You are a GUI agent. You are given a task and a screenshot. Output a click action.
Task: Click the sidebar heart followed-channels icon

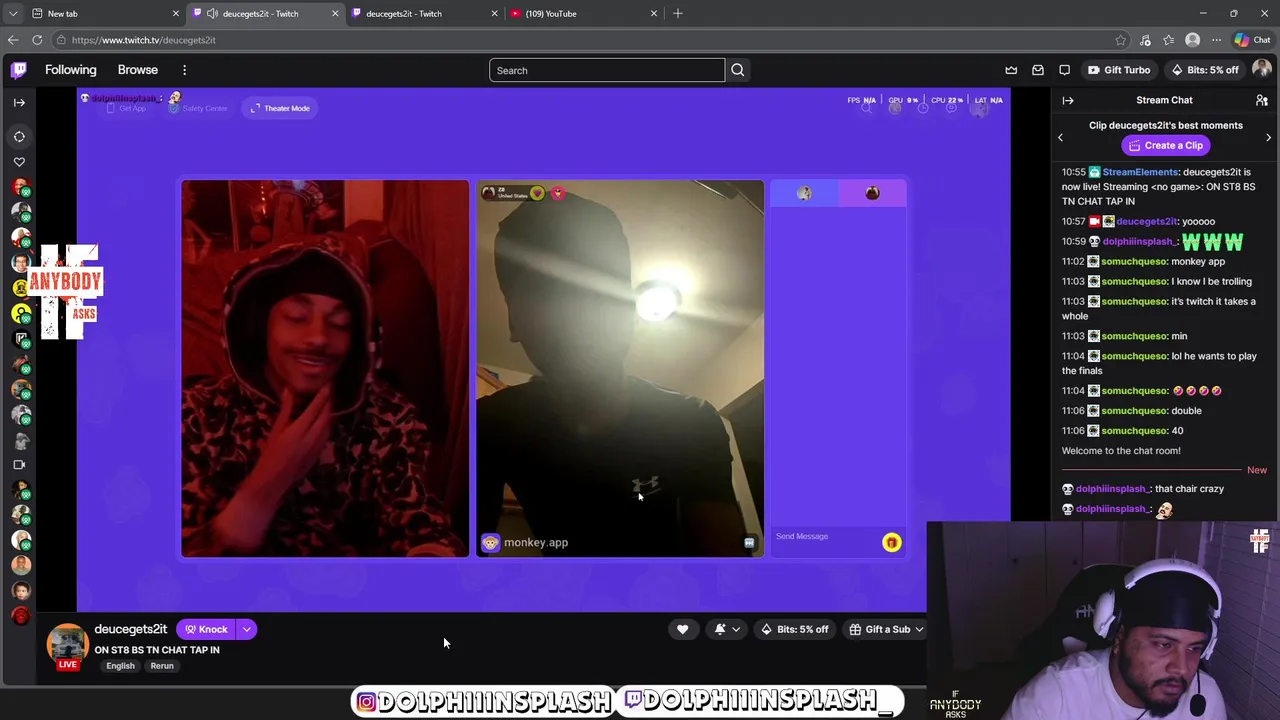coord(19,162)
